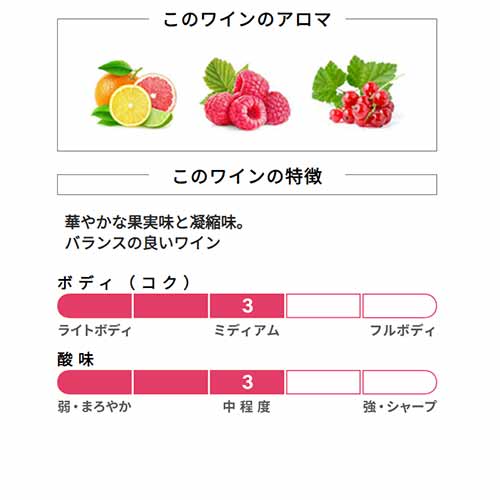Click the このワインの特徴 heading
Viewport: 500px width, 500px height.
[247, 176]
